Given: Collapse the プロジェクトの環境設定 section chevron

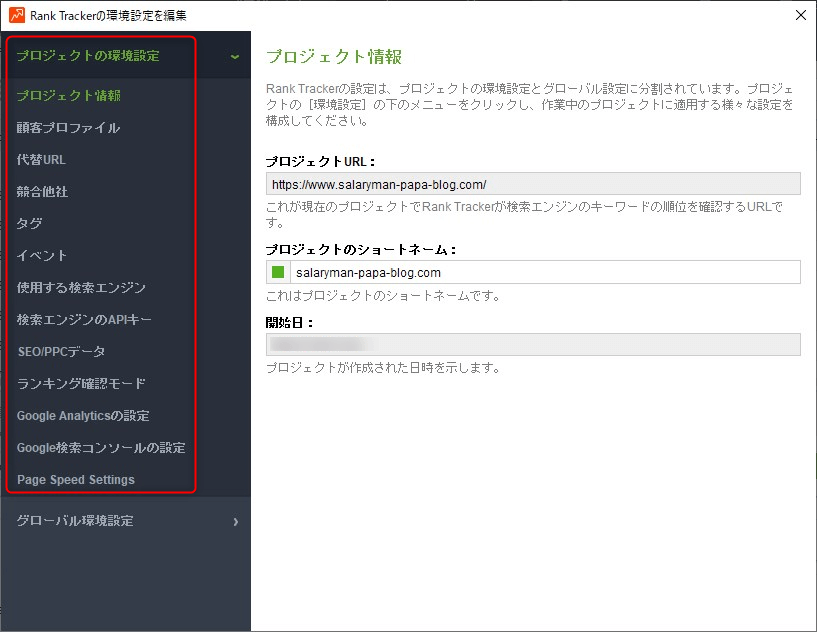Looking at the screenshot, I should (235, 56).
